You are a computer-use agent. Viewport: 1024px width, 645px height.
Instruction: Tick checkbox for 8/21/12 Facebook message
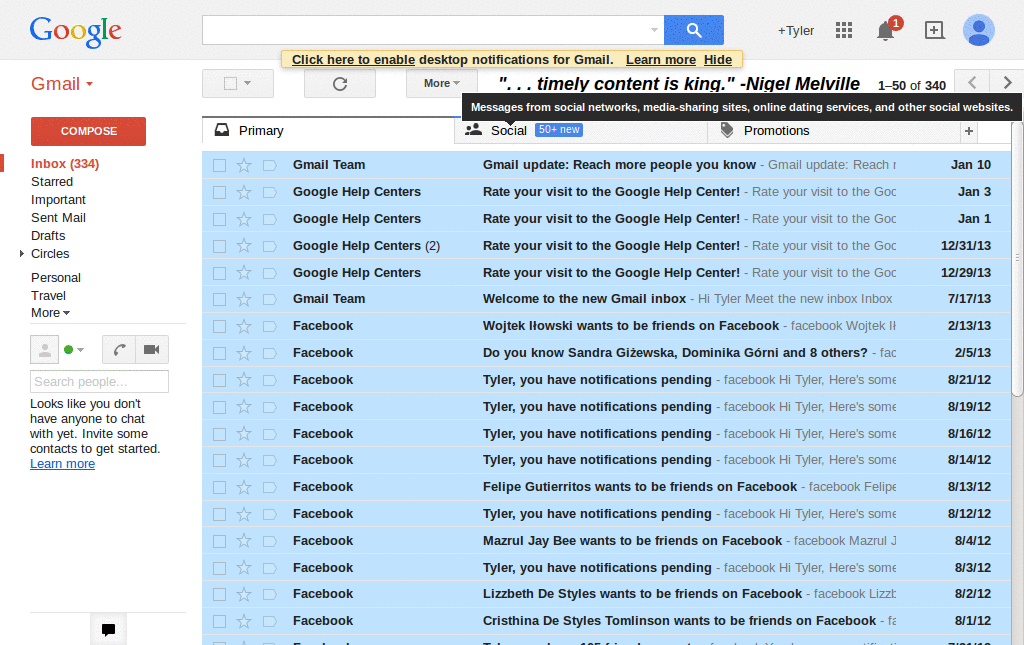219,380
